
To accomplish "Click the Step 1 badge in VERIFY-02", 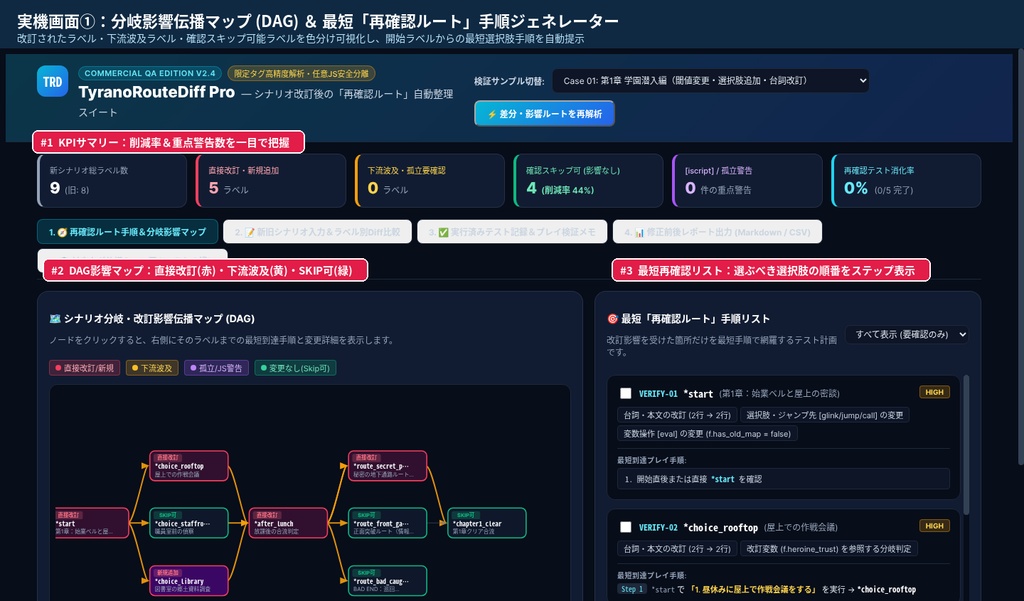I will pos(632,589).
